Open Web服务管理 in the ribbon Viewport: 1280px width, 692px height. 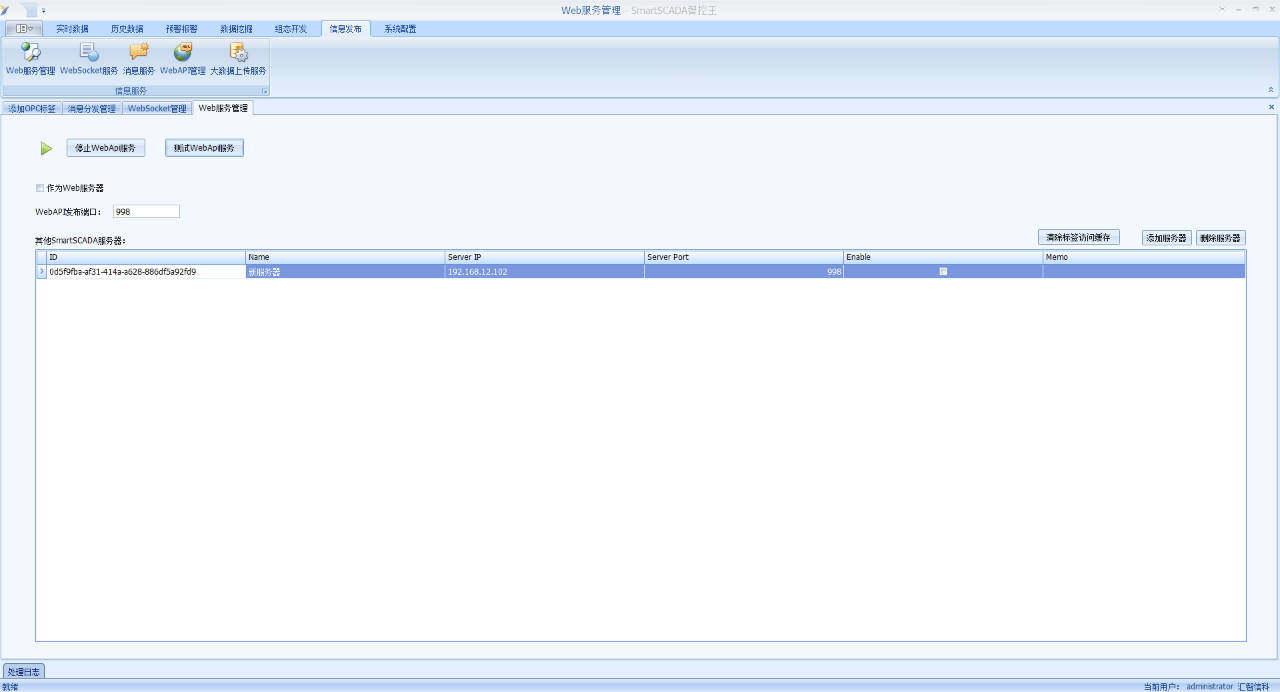pos(31,59)
